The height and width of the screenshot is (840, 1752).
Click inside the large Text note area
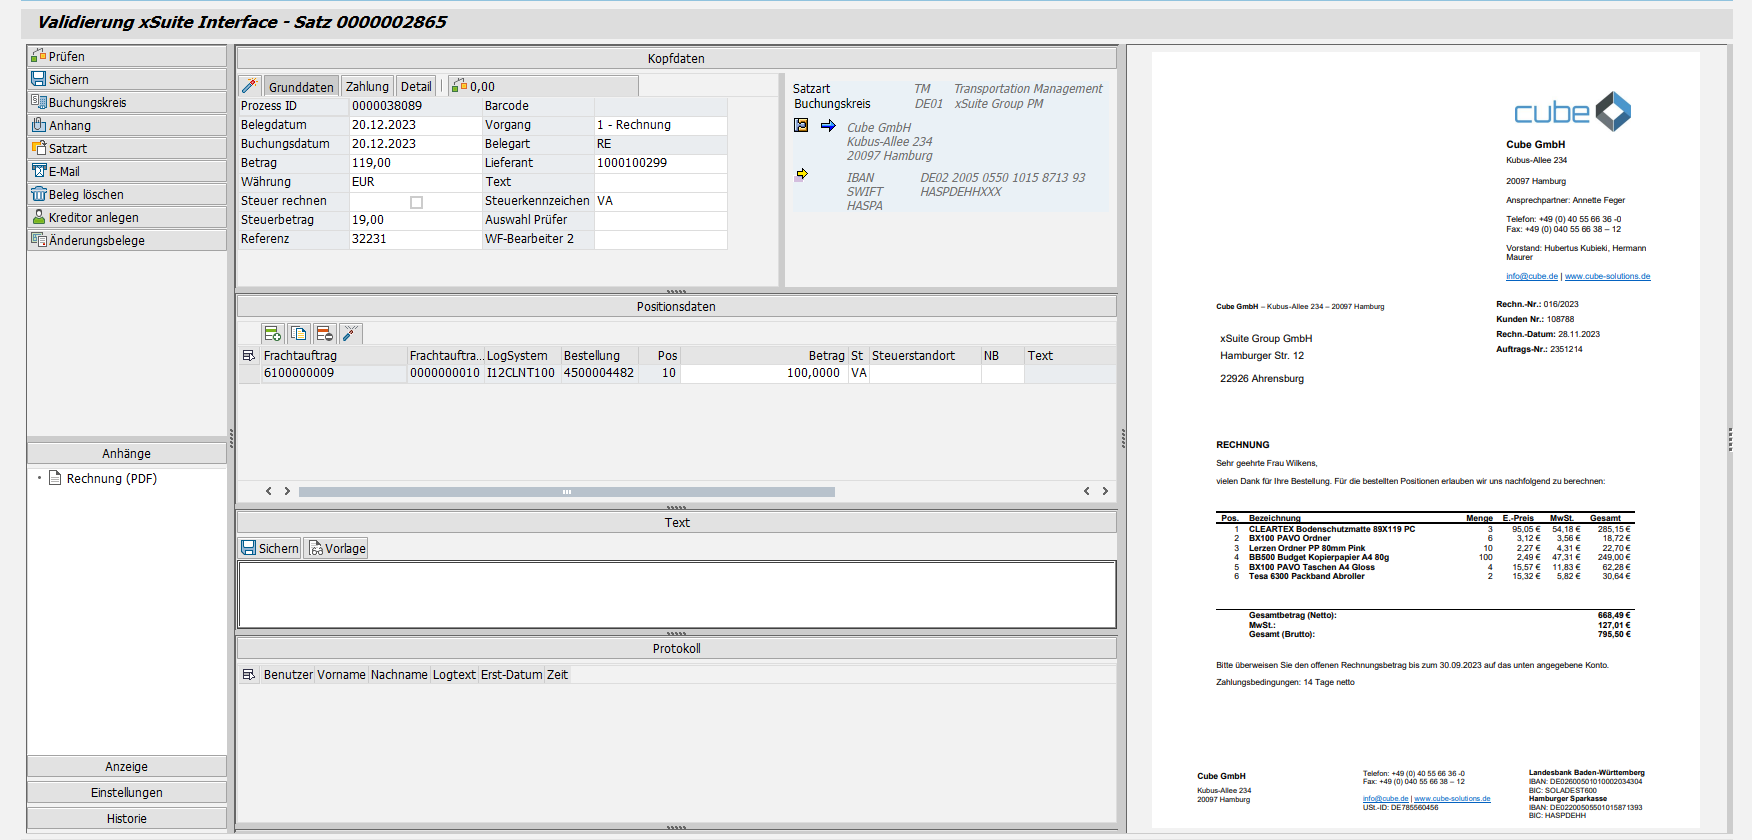click(x=676, y=595)
